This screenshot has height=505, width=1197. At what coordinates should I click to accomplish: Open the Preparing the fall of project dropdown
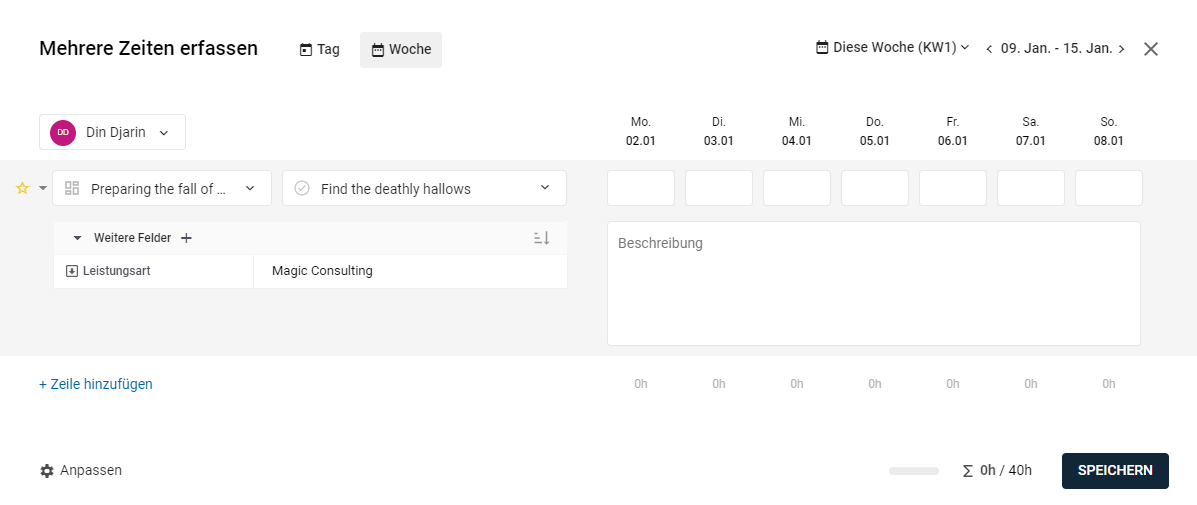click(162, 188)
